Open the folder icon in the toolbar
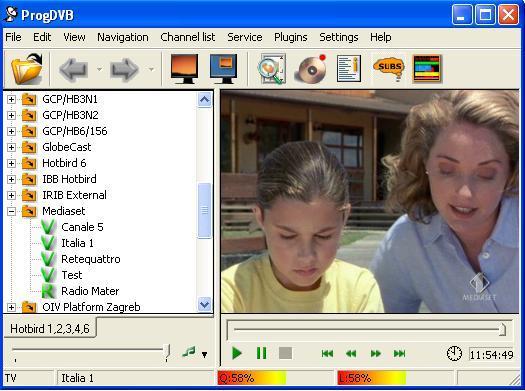 pyautogui.click(x=27, y=69)
